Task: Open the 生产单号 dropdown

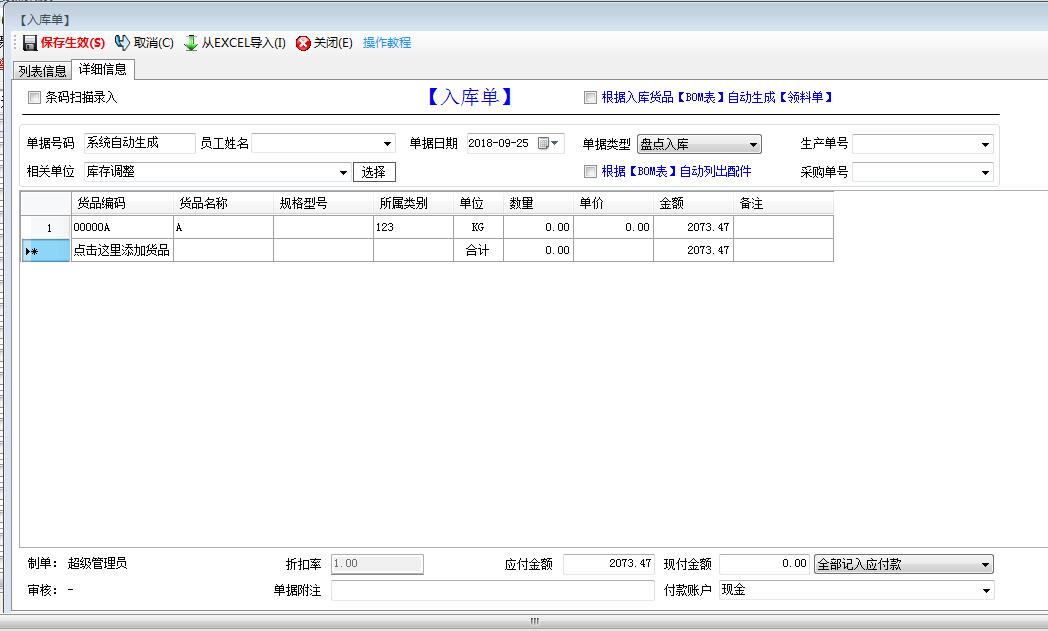Action: point(986,145)
